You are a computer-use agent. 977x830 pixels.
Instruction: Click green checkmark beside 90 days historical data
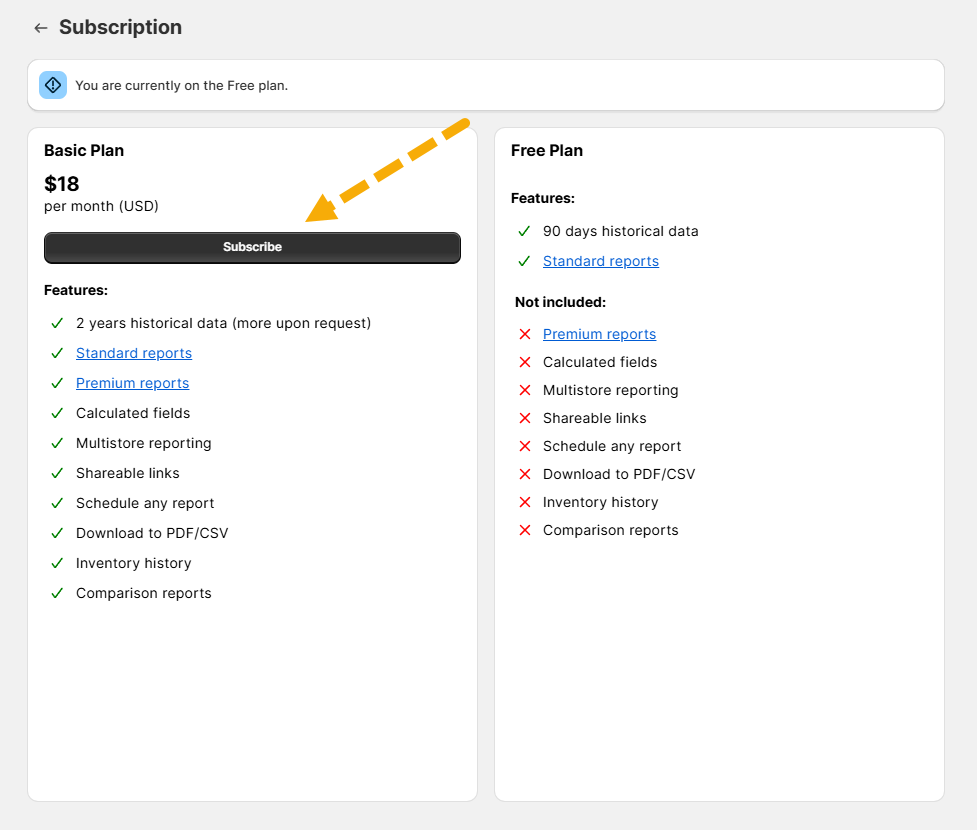pyautogui.click(x=524, y=231)
